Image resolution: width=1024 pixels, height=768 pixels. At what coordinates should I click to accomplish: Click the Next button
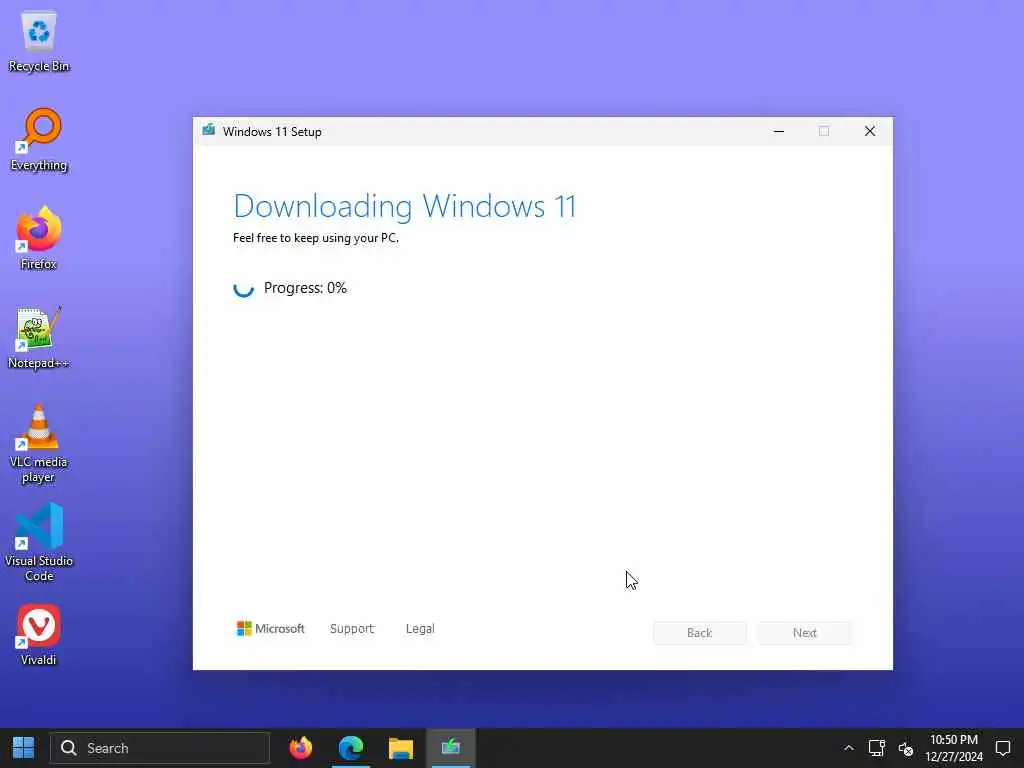click(805, 633)
